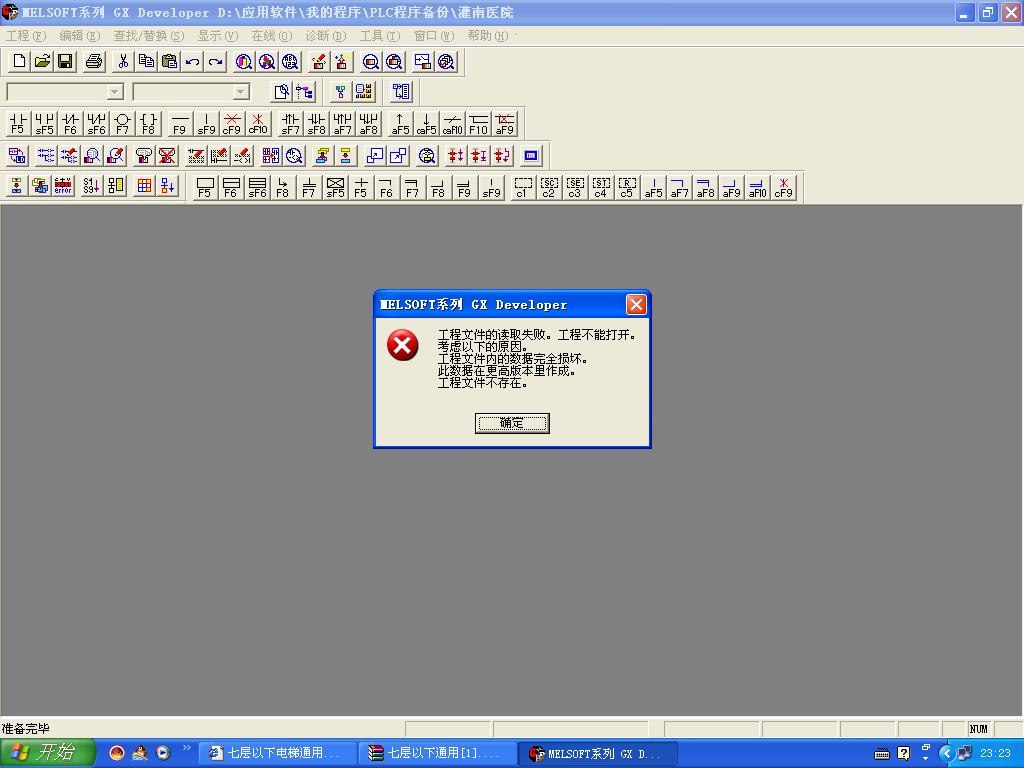
Task: Click the horizontal line F9 icon
Action: [179, 124]
